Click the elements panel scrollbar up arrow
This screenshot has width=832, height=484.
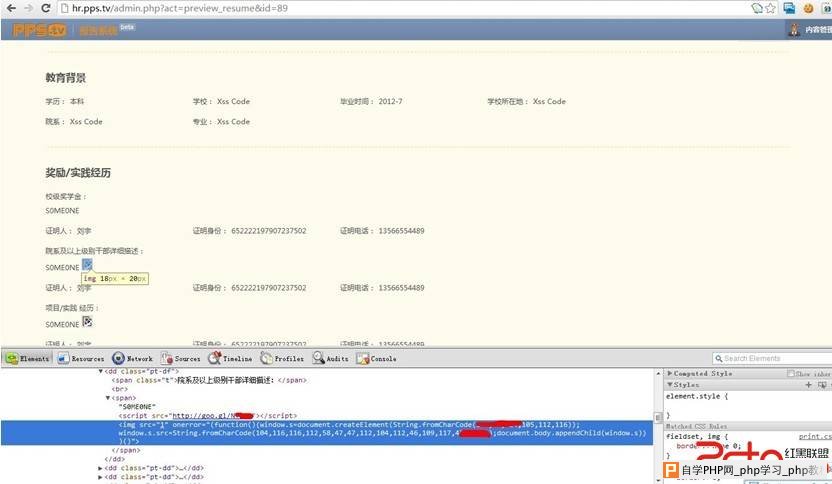point(658,374)
